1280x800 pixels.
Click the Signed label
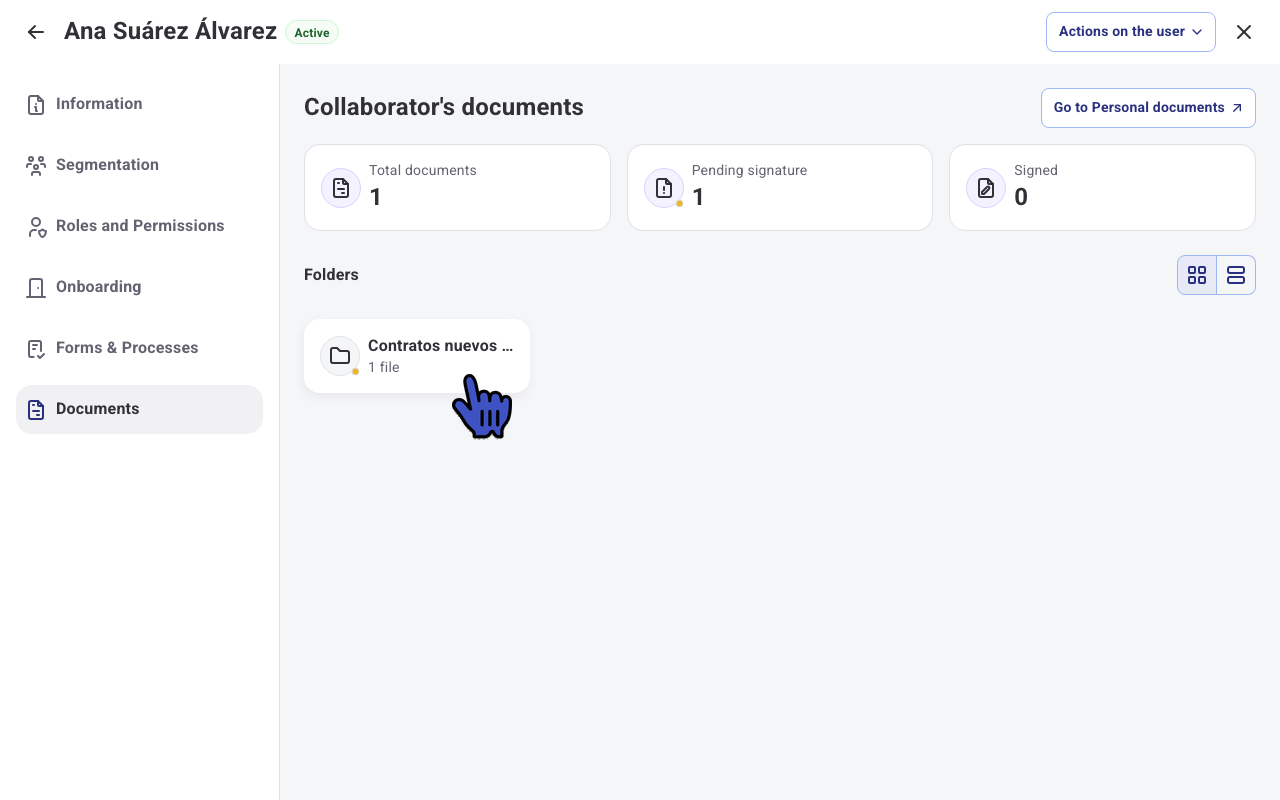click(x=1036, y=170)
